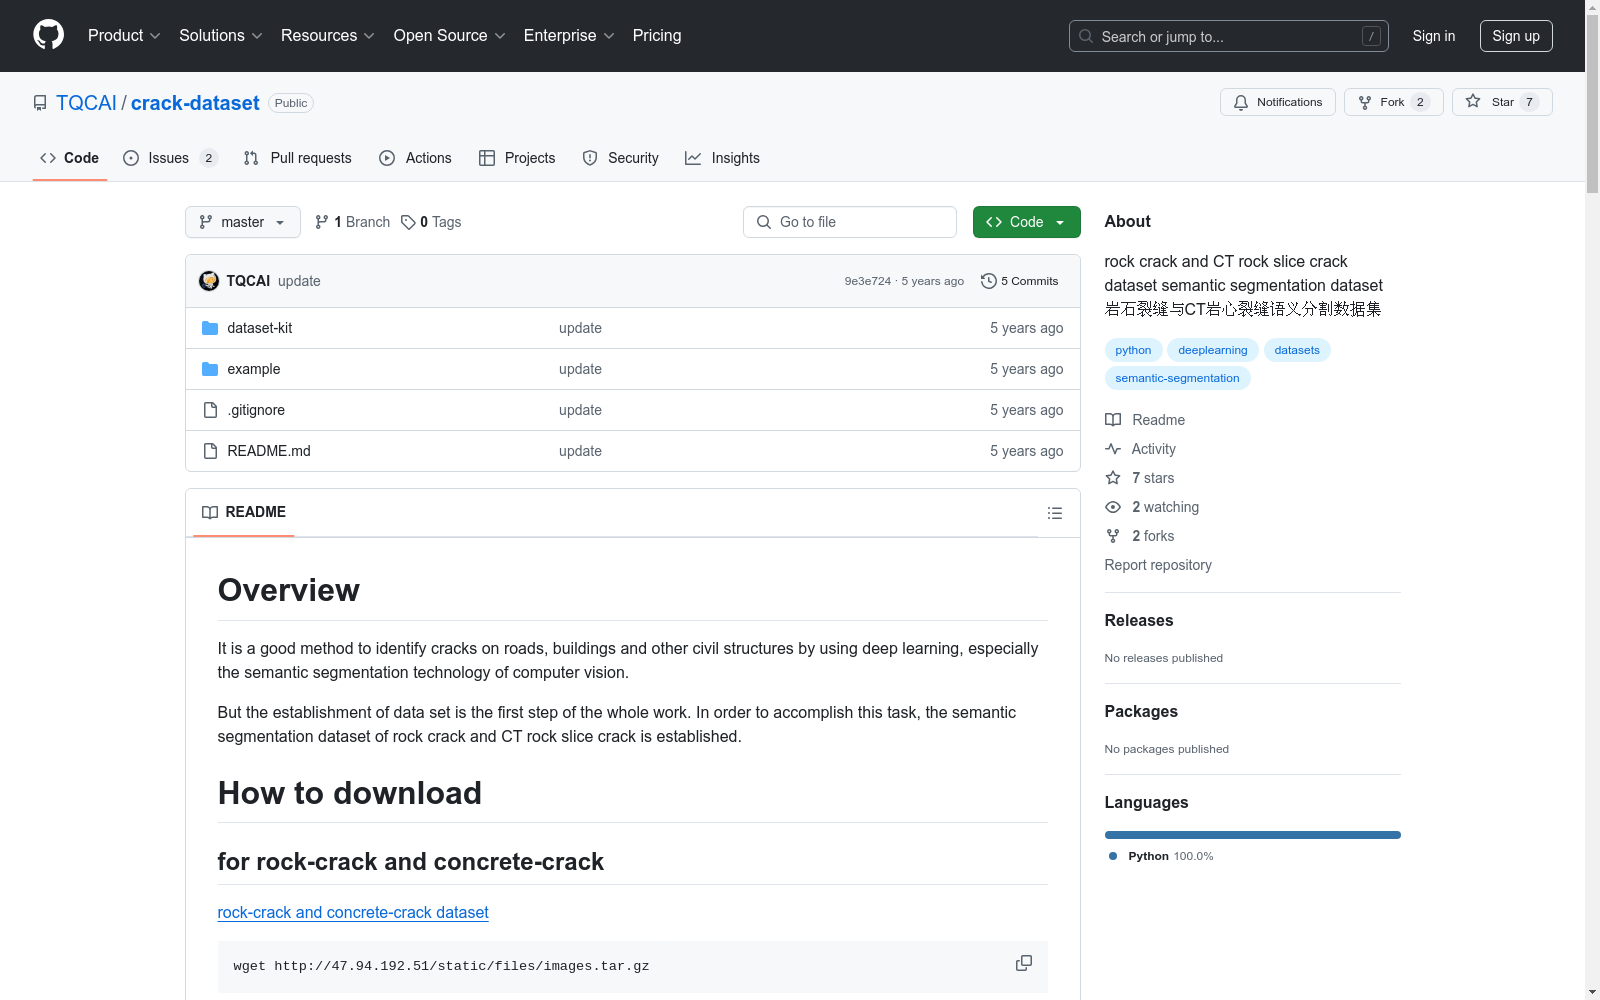This screenshot has height=1000, width=1600.
Task: Open the green Code dropdown
Action: [x=1026, y=222]
